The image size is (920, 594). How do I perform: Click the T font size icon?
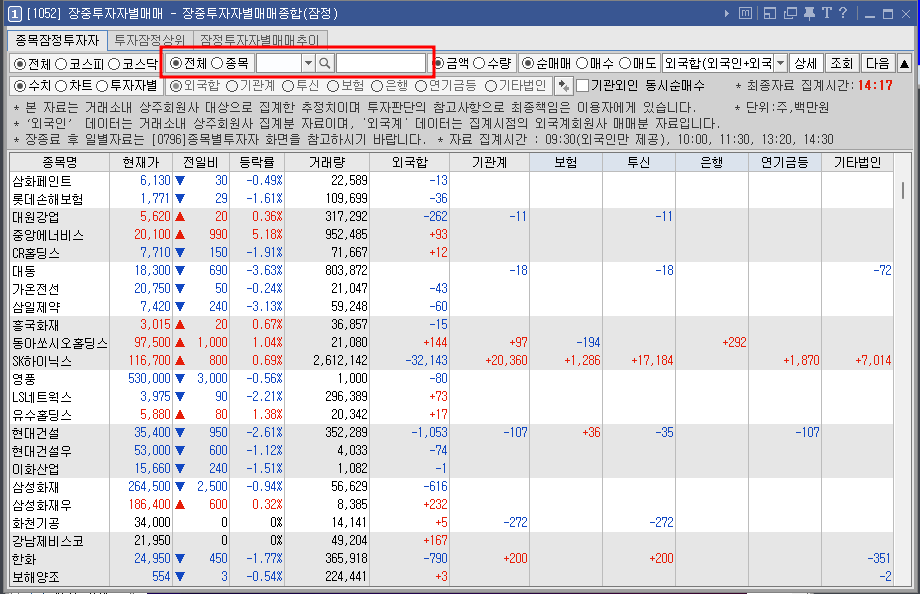827,13
